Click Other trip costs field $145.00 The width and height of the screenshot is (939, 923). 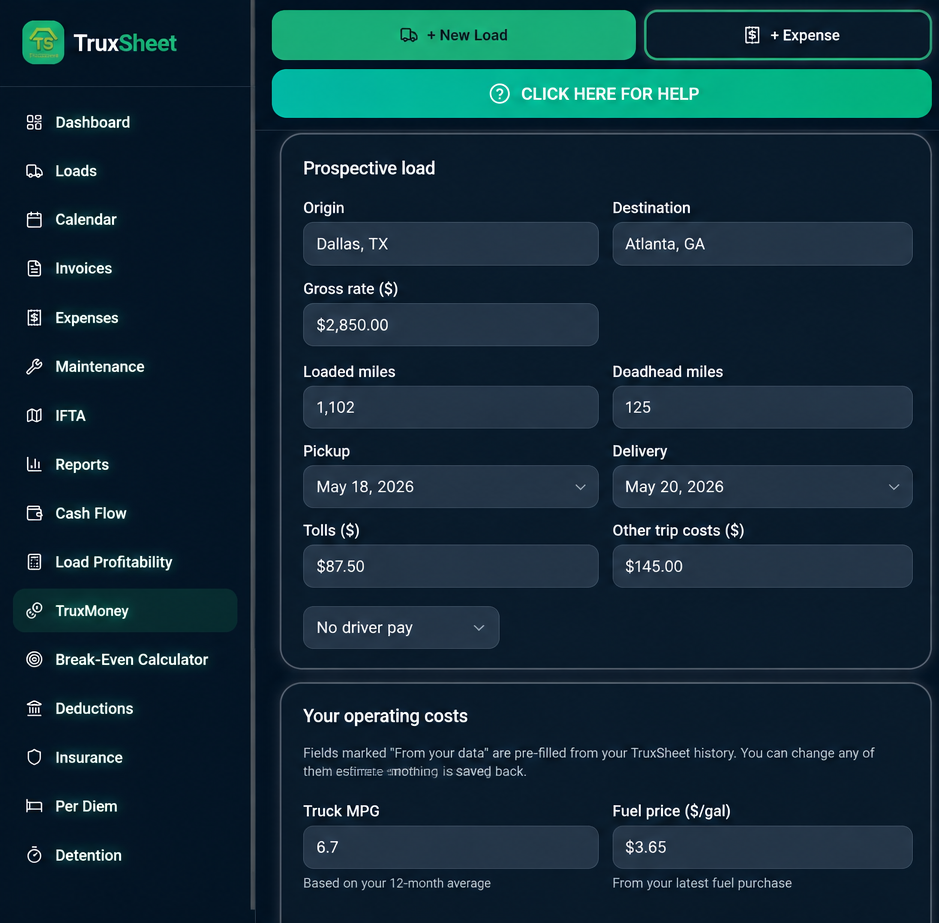(x=762, y=566)
